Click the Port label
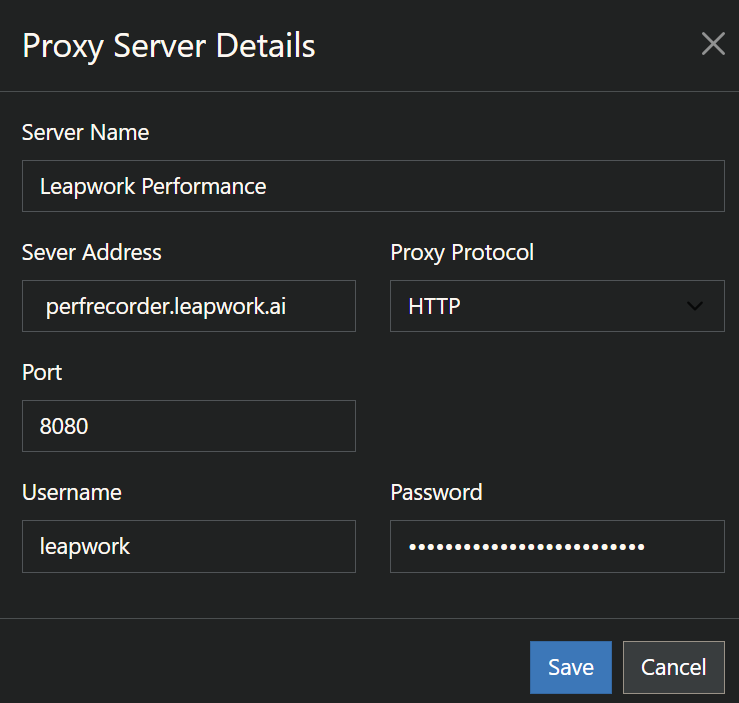Screen dimensions: 739x703 [42, 373]
